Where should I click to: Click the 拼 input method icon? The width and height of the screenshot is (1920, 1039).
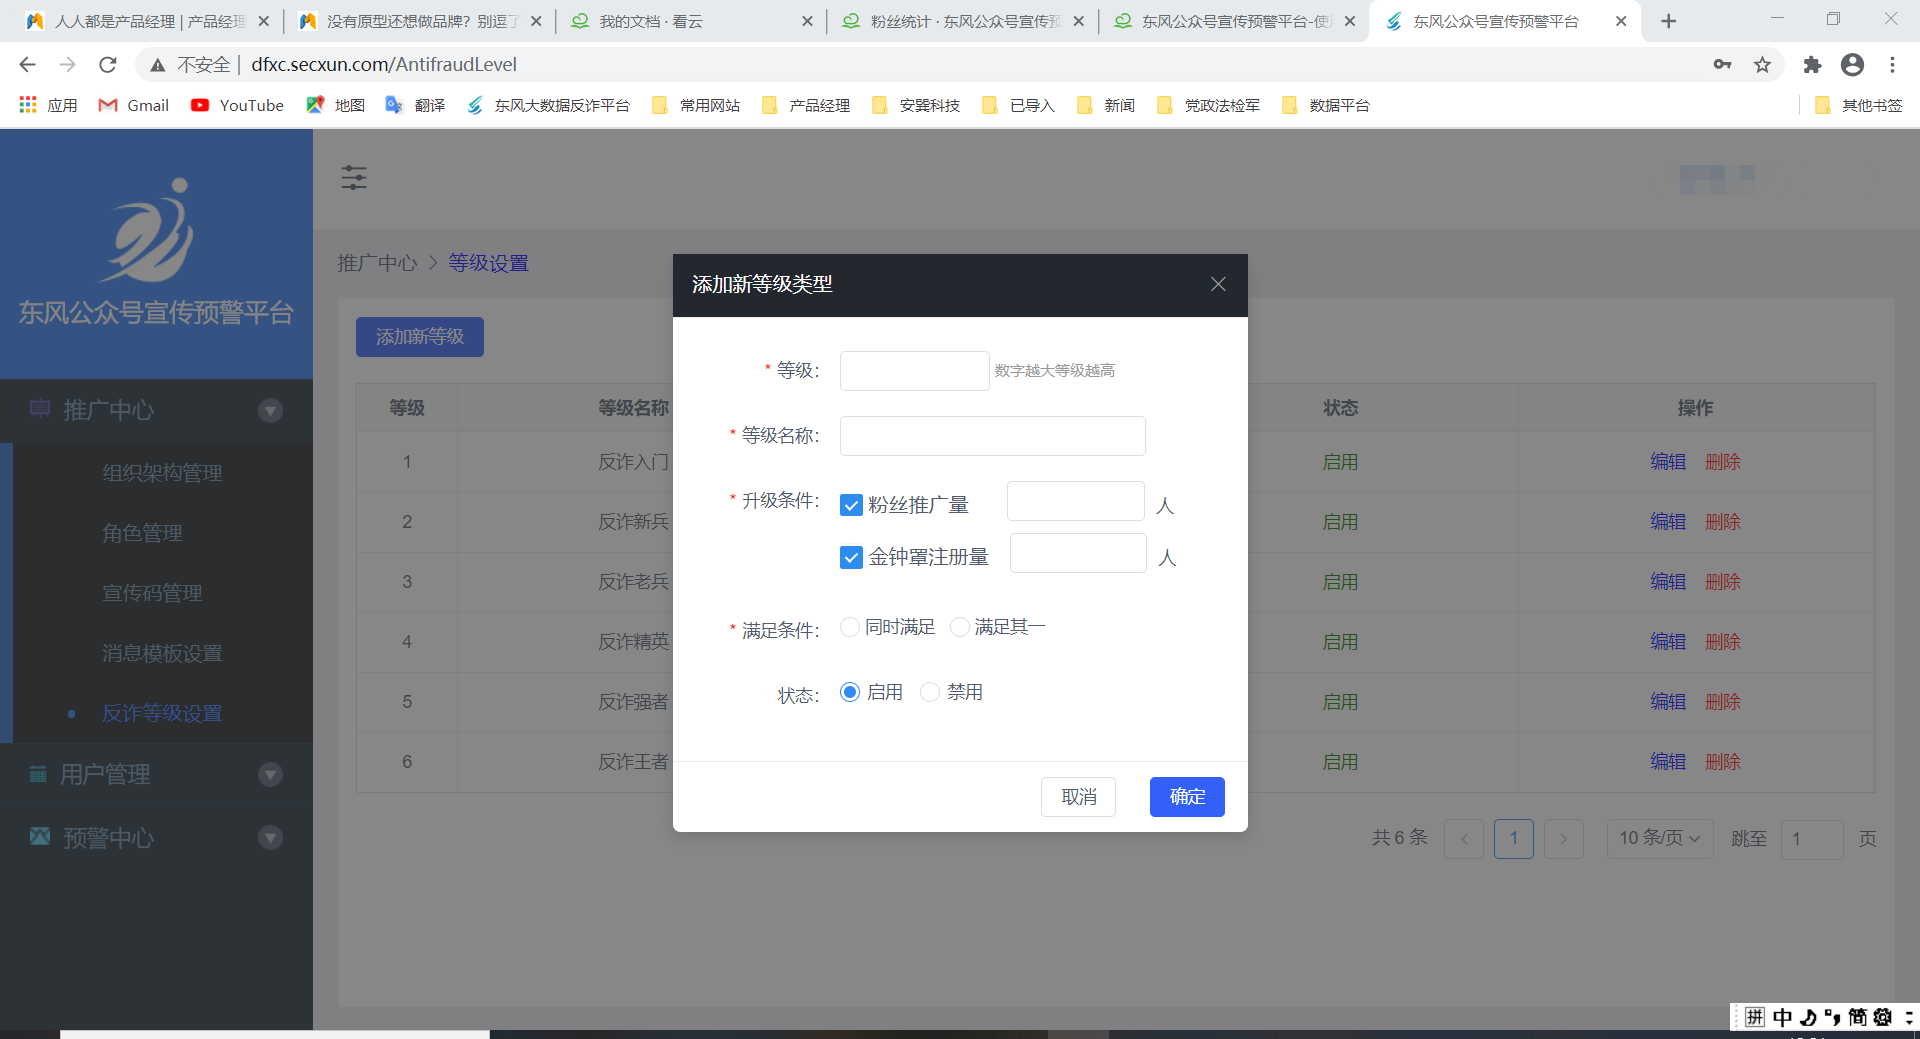tap(1755, 1017)
